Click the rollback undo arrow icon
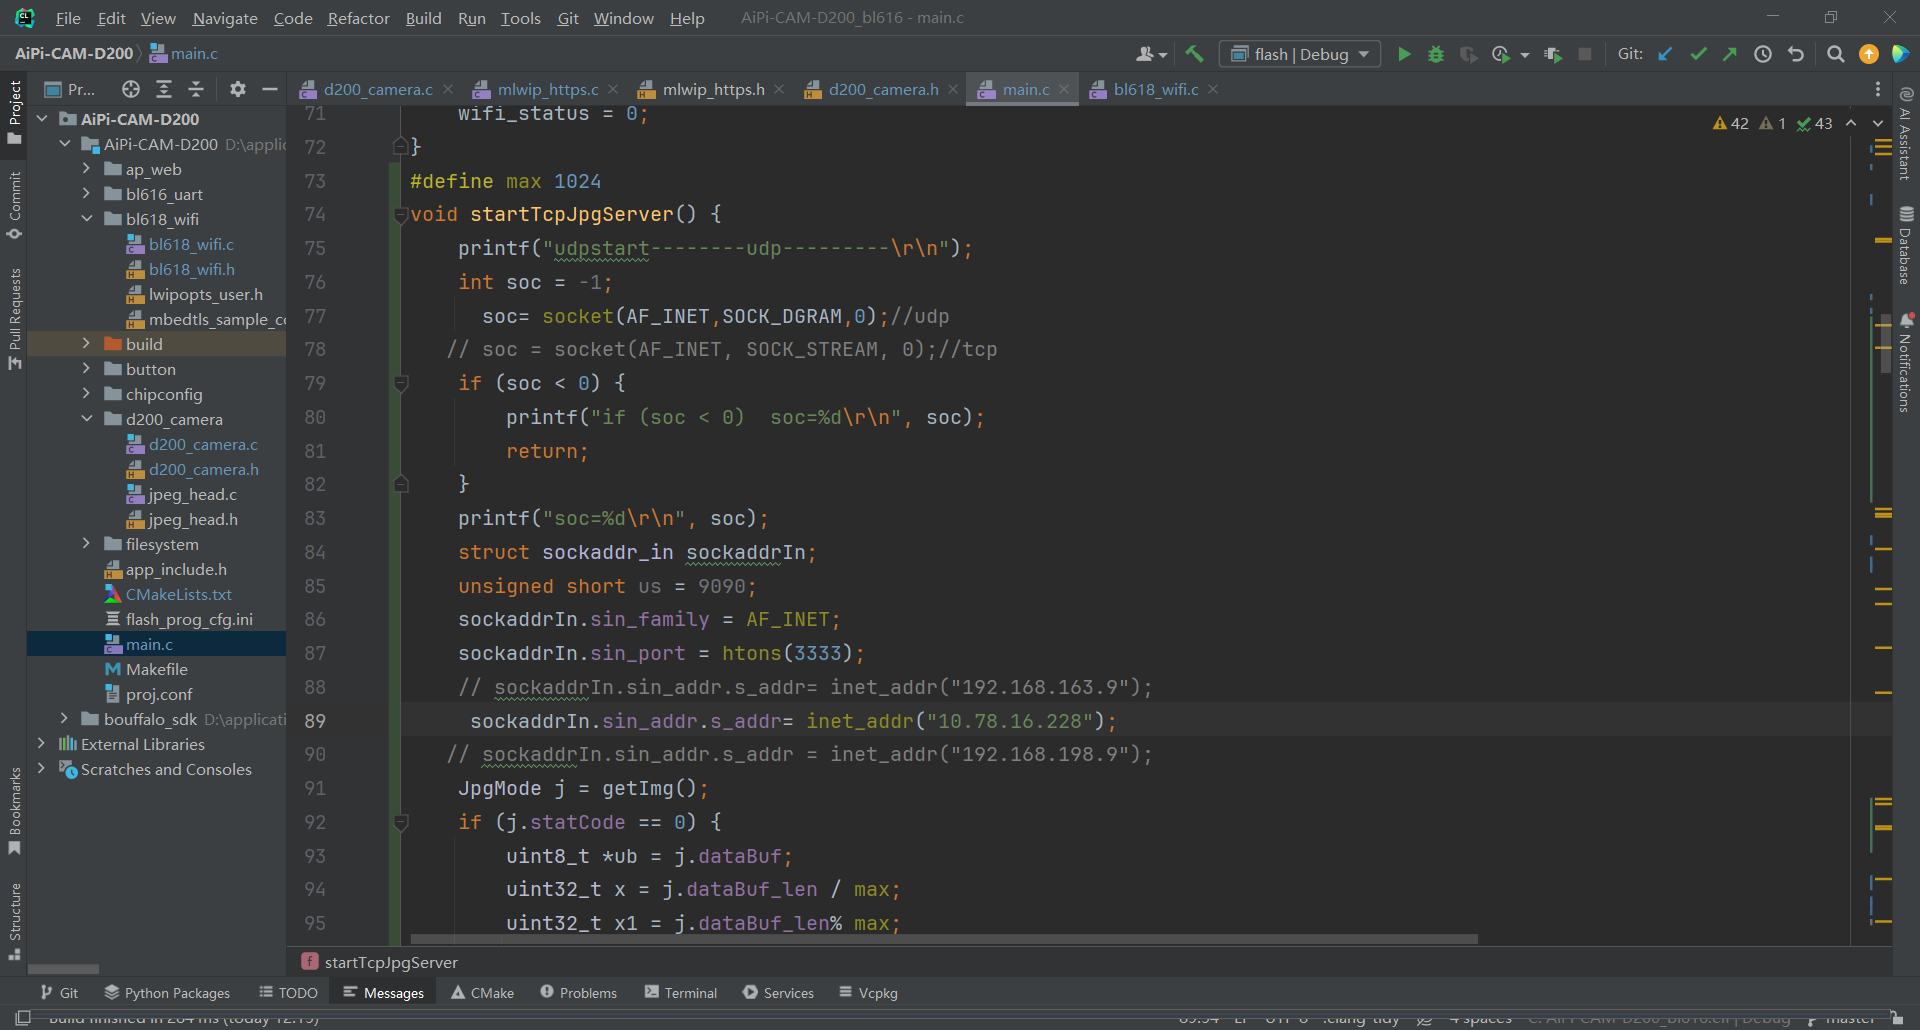The width and height of the screenshot is (1920, 1030). pyautogui.click(x=1796, y=54)
